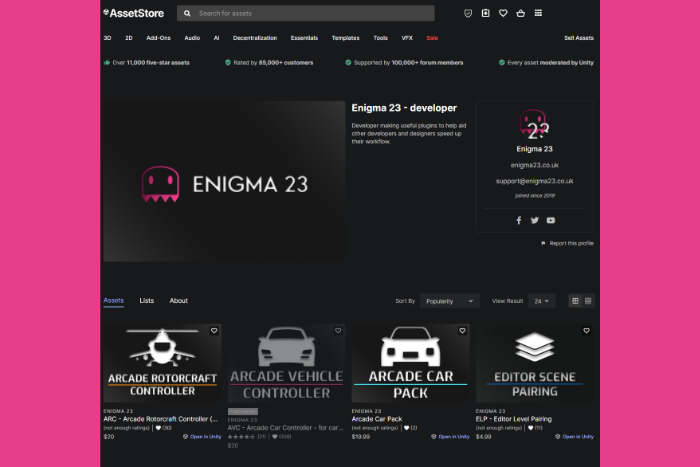Open Enigma 23's Twitter profile icon
The image size is (700, 467).
point(534,220)
